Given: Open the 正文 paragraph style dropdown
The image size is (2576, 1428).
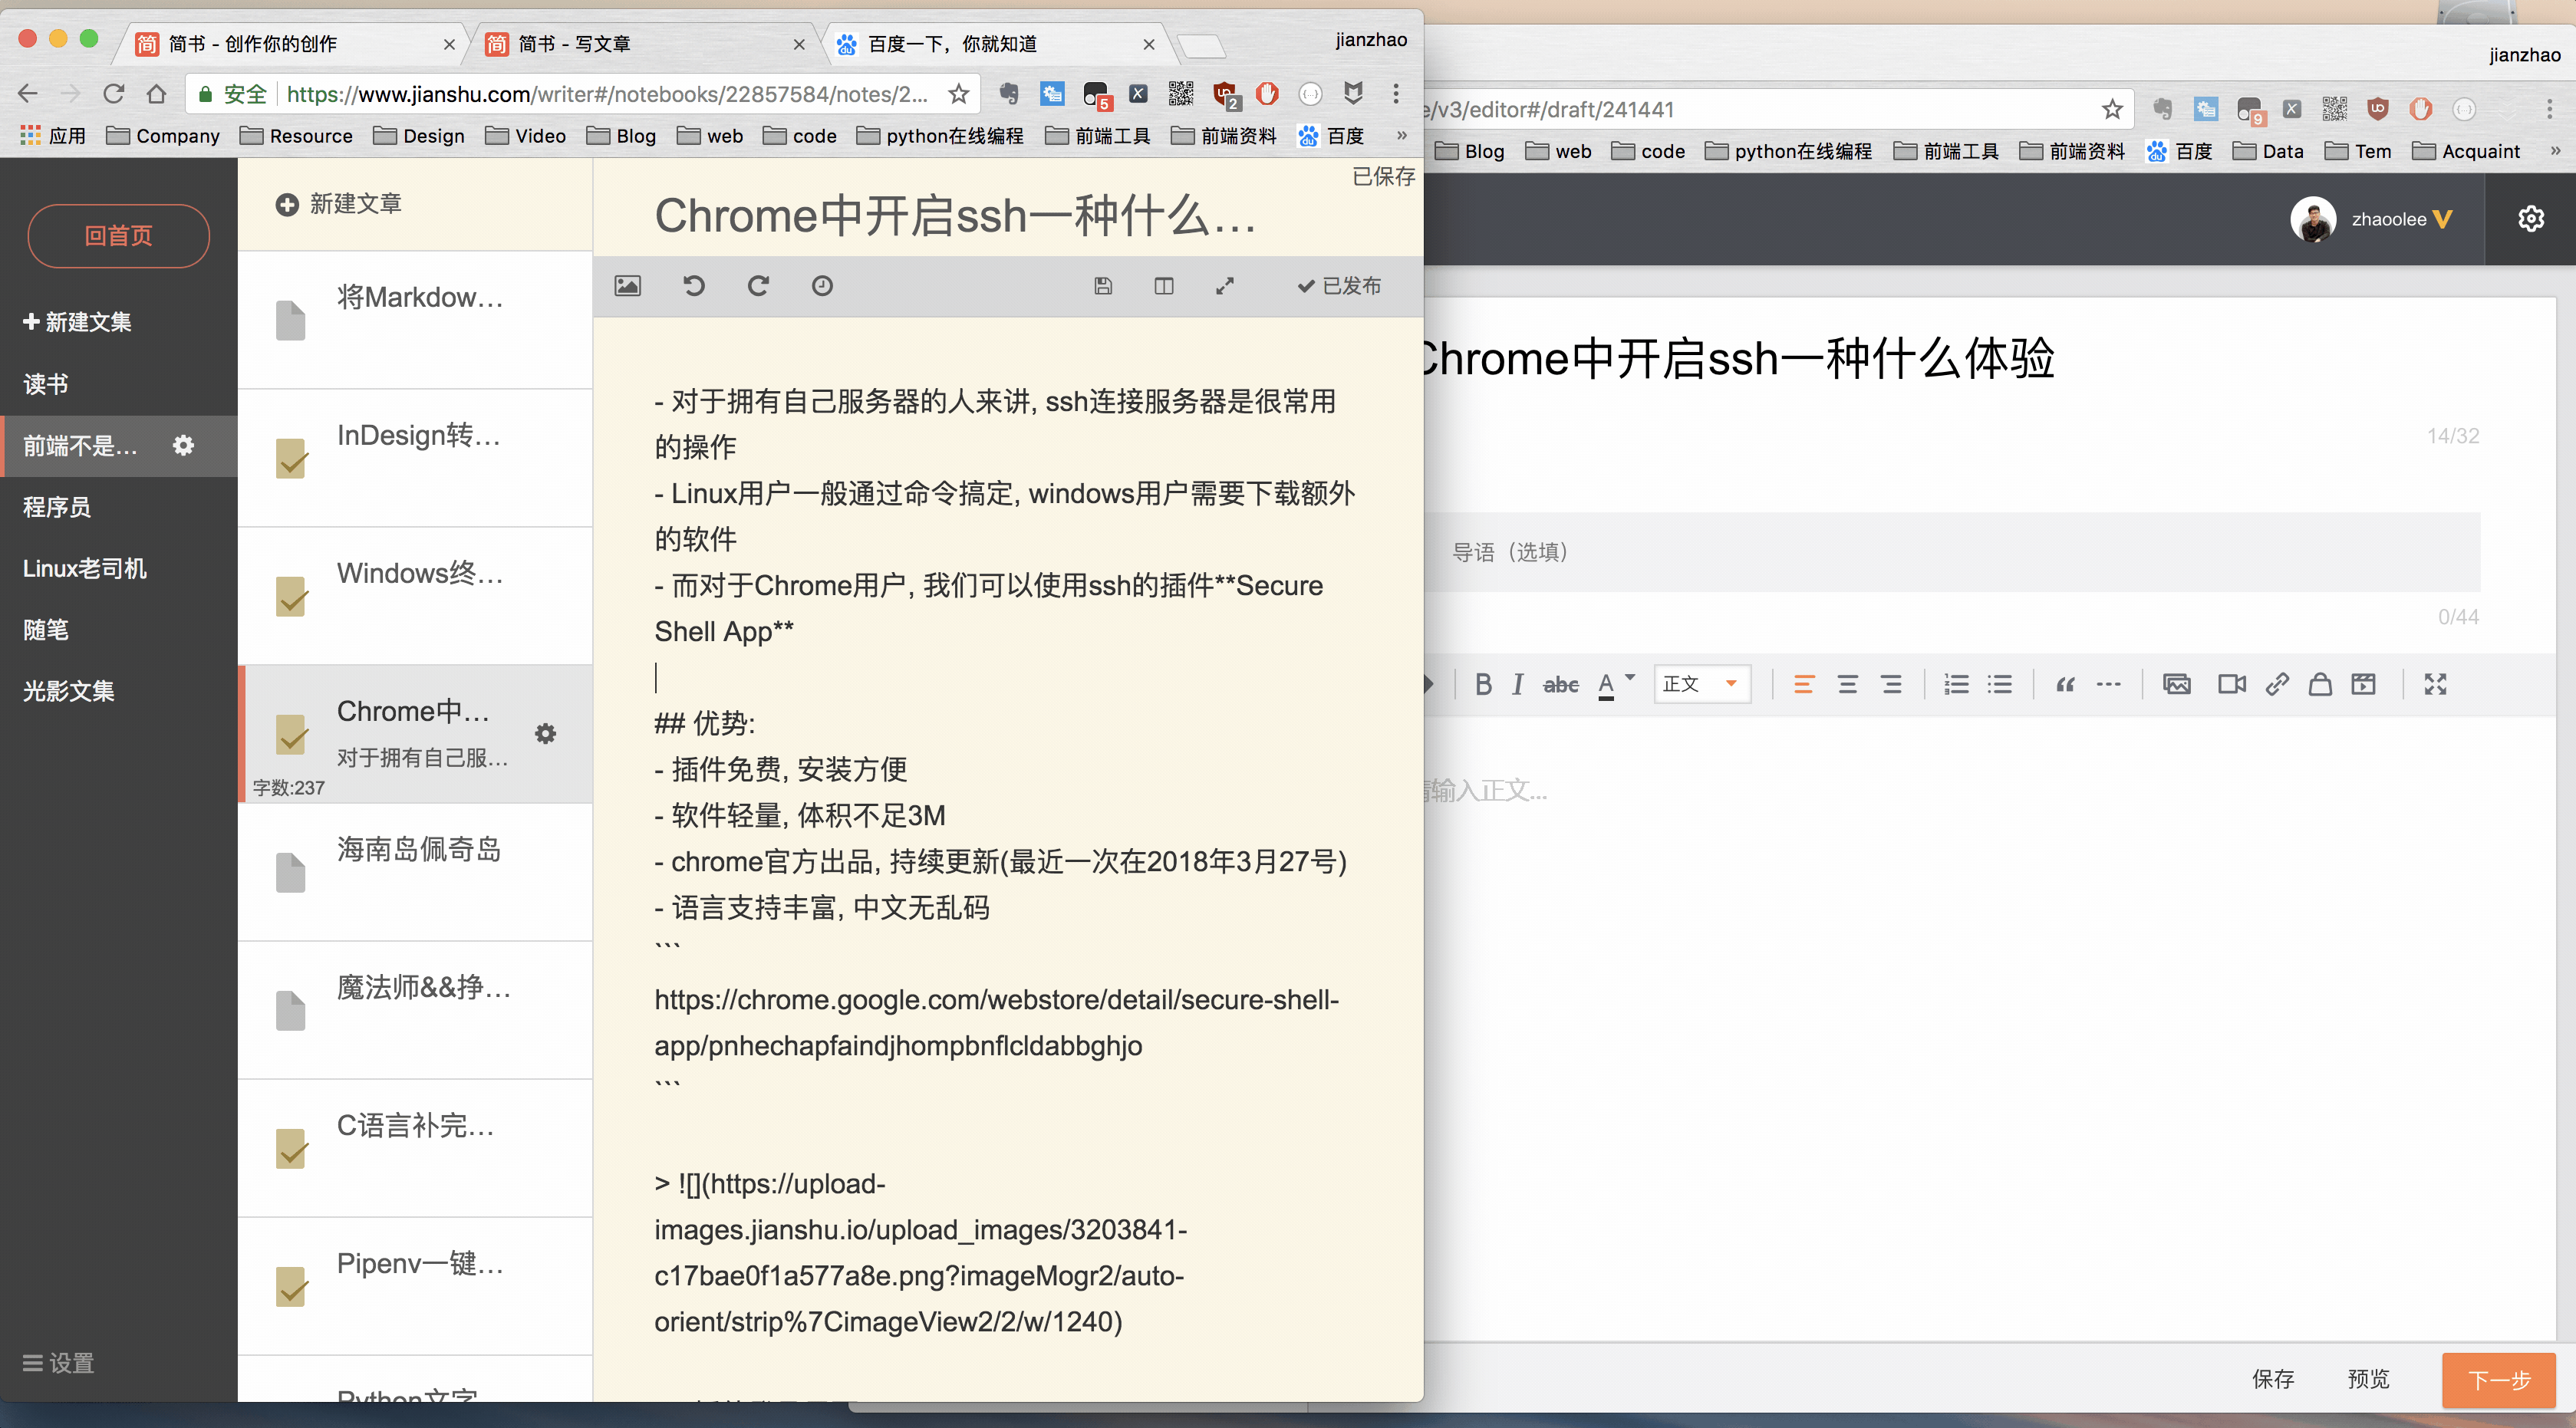Looking at the screenshot, I should tap(1702, 685).
